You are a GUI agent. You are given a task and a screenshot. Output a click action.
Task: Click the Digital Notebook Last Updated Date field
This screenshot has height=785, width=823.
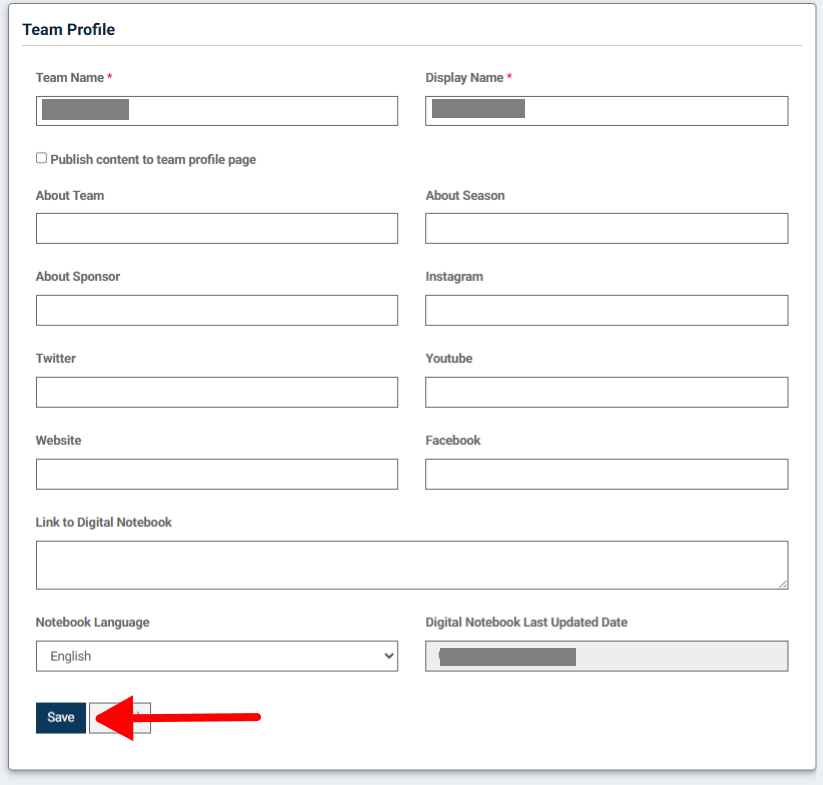(x=607, y=656)
